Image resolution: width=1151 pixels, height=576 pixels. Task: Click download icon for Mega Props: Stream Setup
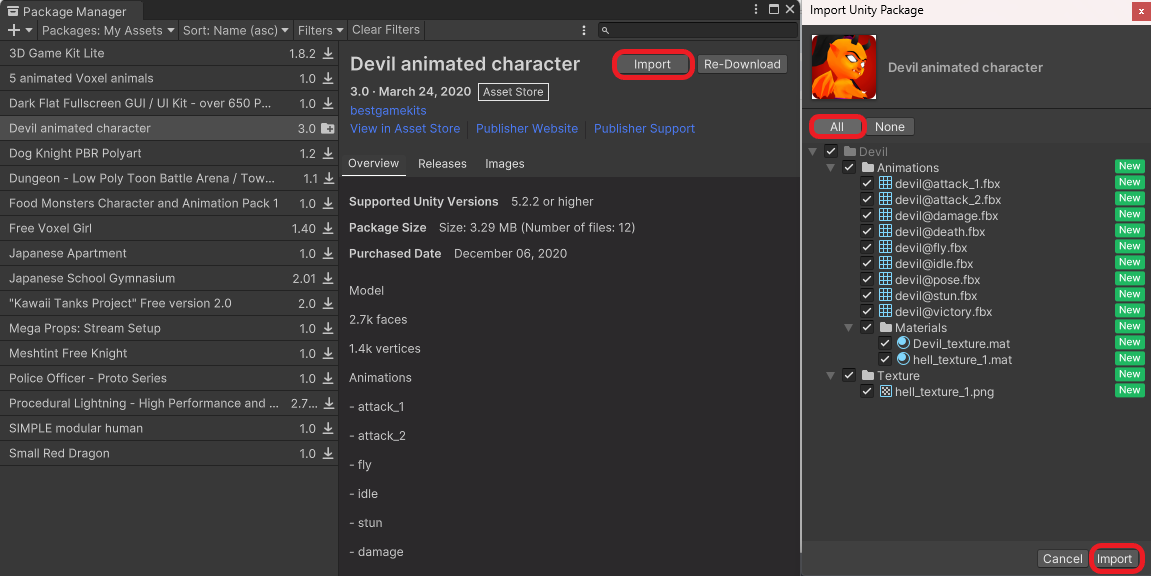328,328
